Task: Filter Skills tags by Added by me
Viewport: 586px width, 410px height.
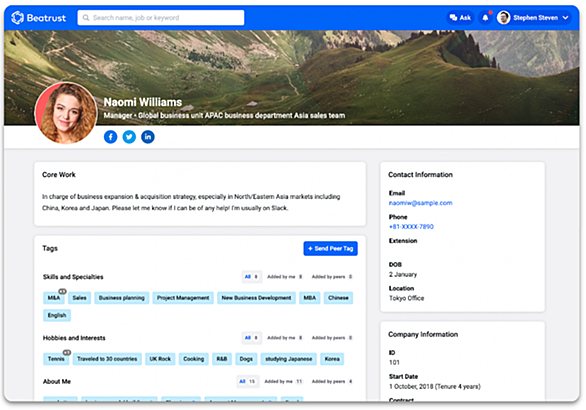Action: tap(284, 277)
